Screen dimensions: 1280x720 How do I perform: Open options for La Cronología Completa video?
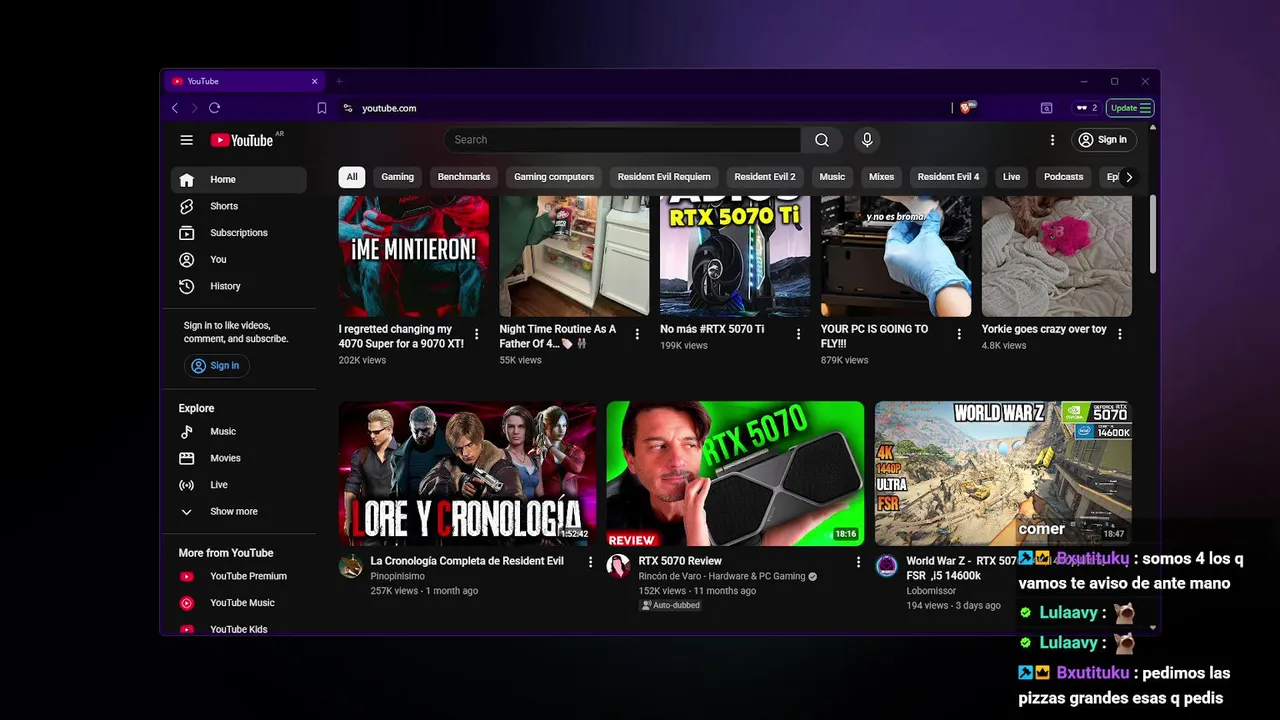tap(590, 562)
